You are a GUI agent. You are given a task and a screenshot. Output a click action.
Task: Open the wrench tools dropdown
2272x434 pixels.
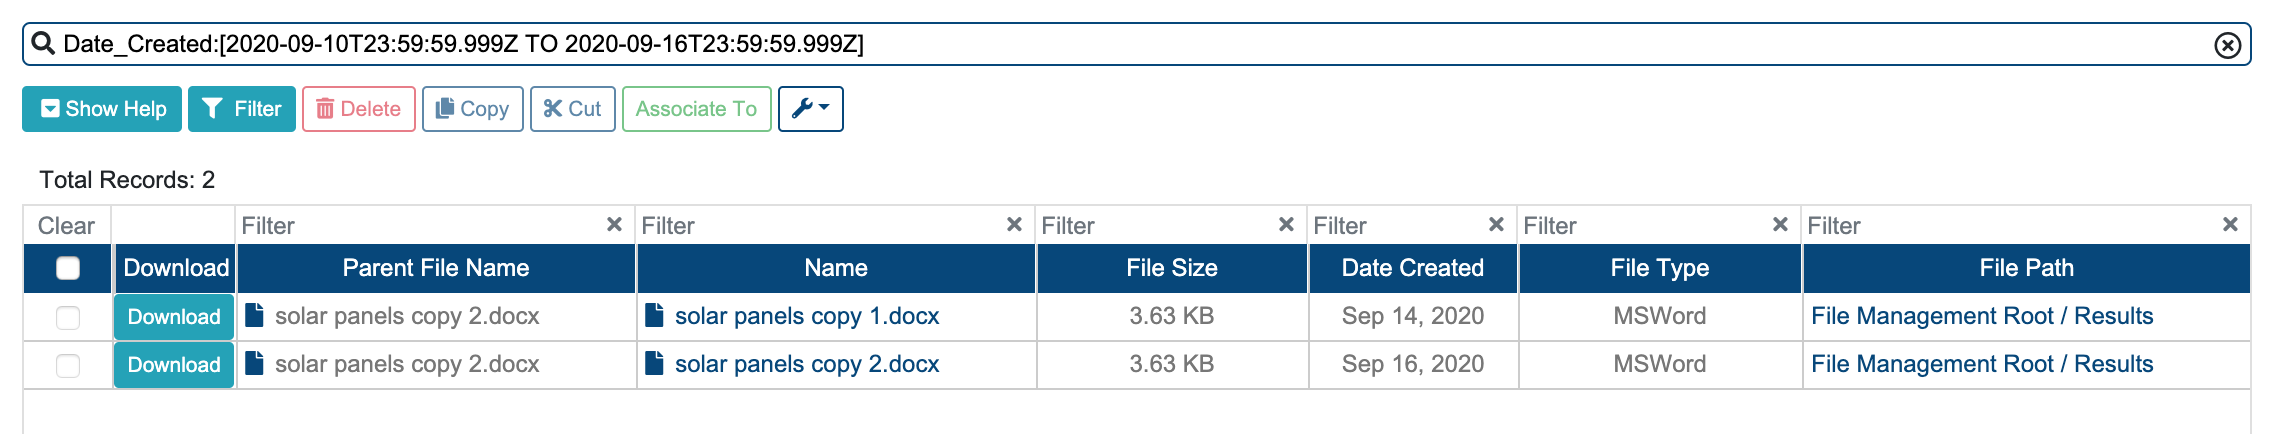(811, 109)
